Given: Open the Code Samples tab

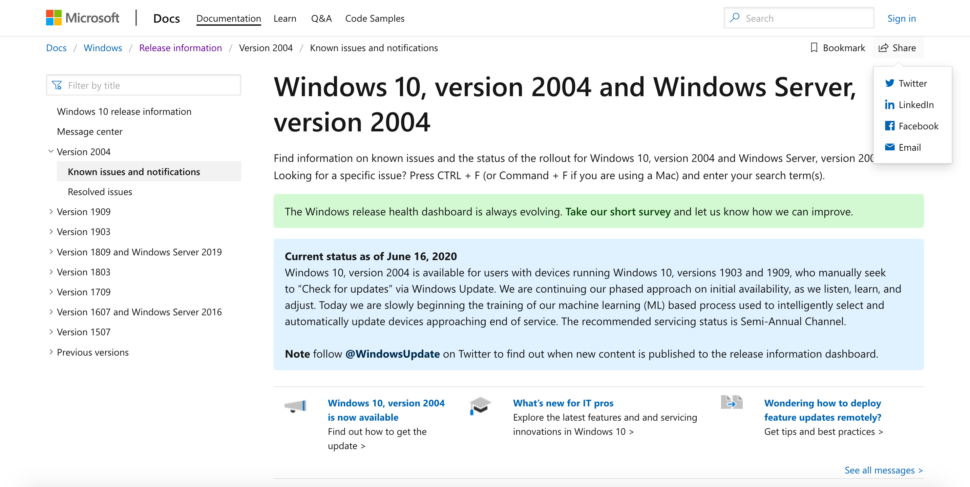Looking at the screenshot, I should pos(375,19).
